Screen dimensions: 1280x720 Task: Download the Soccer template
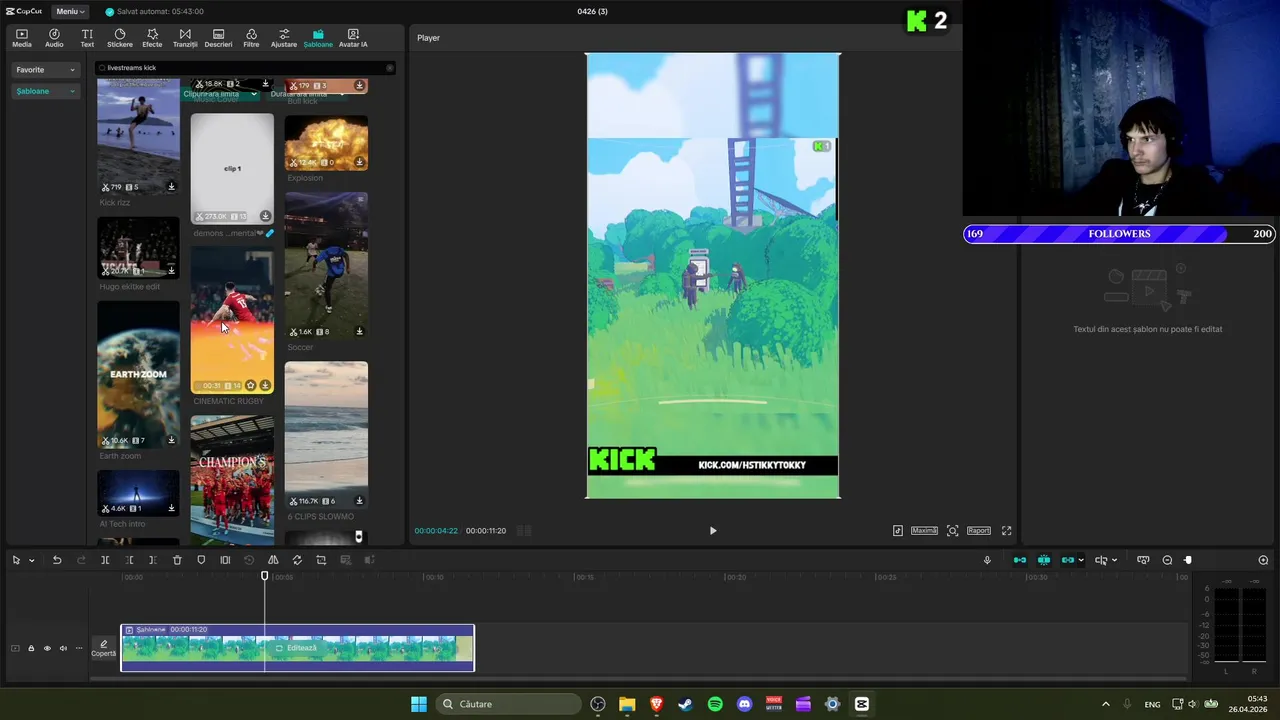pyautogui.click(x=359, y=332)
